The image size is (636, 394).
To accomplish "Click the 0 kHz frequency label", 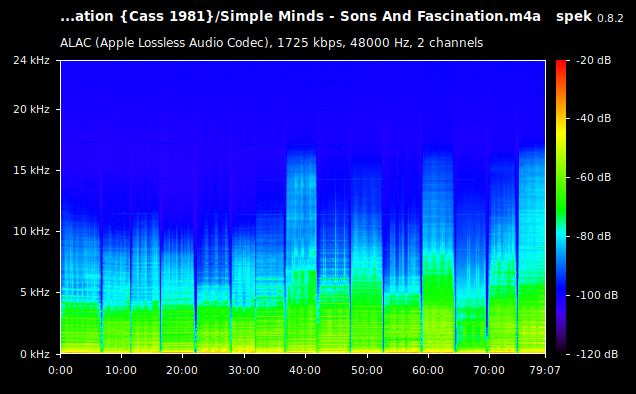I will (35, 354).
